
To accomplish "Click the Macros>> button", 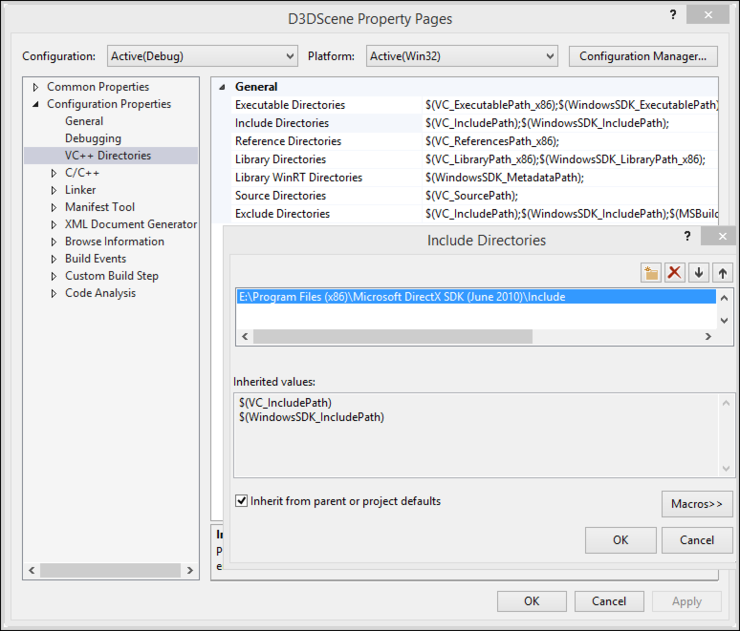I will point(696,504).
